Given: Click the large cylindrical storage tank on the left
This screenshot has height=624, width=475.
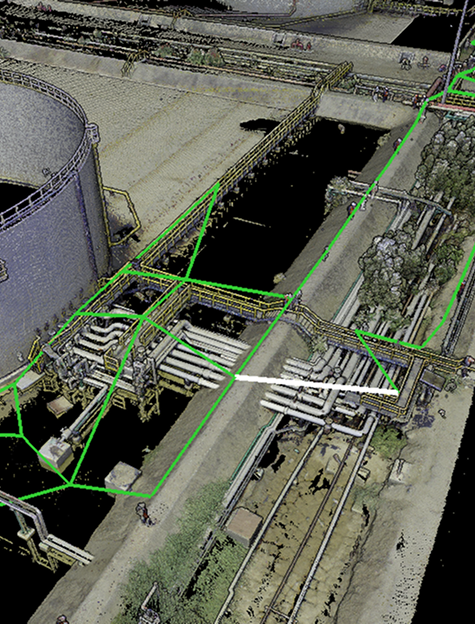Looking at the screenshot, I should 44,223.
